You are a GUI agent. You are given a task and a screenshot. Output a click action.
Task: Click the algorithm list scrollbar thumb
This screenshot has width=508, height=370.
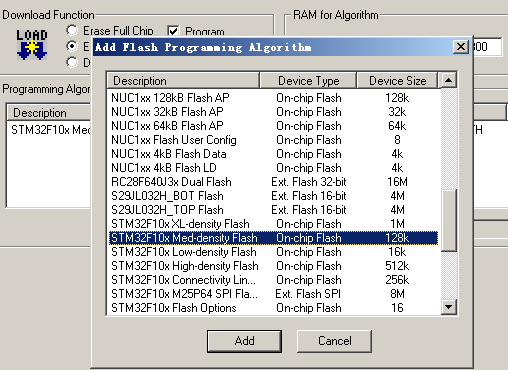tap(449, 220)
